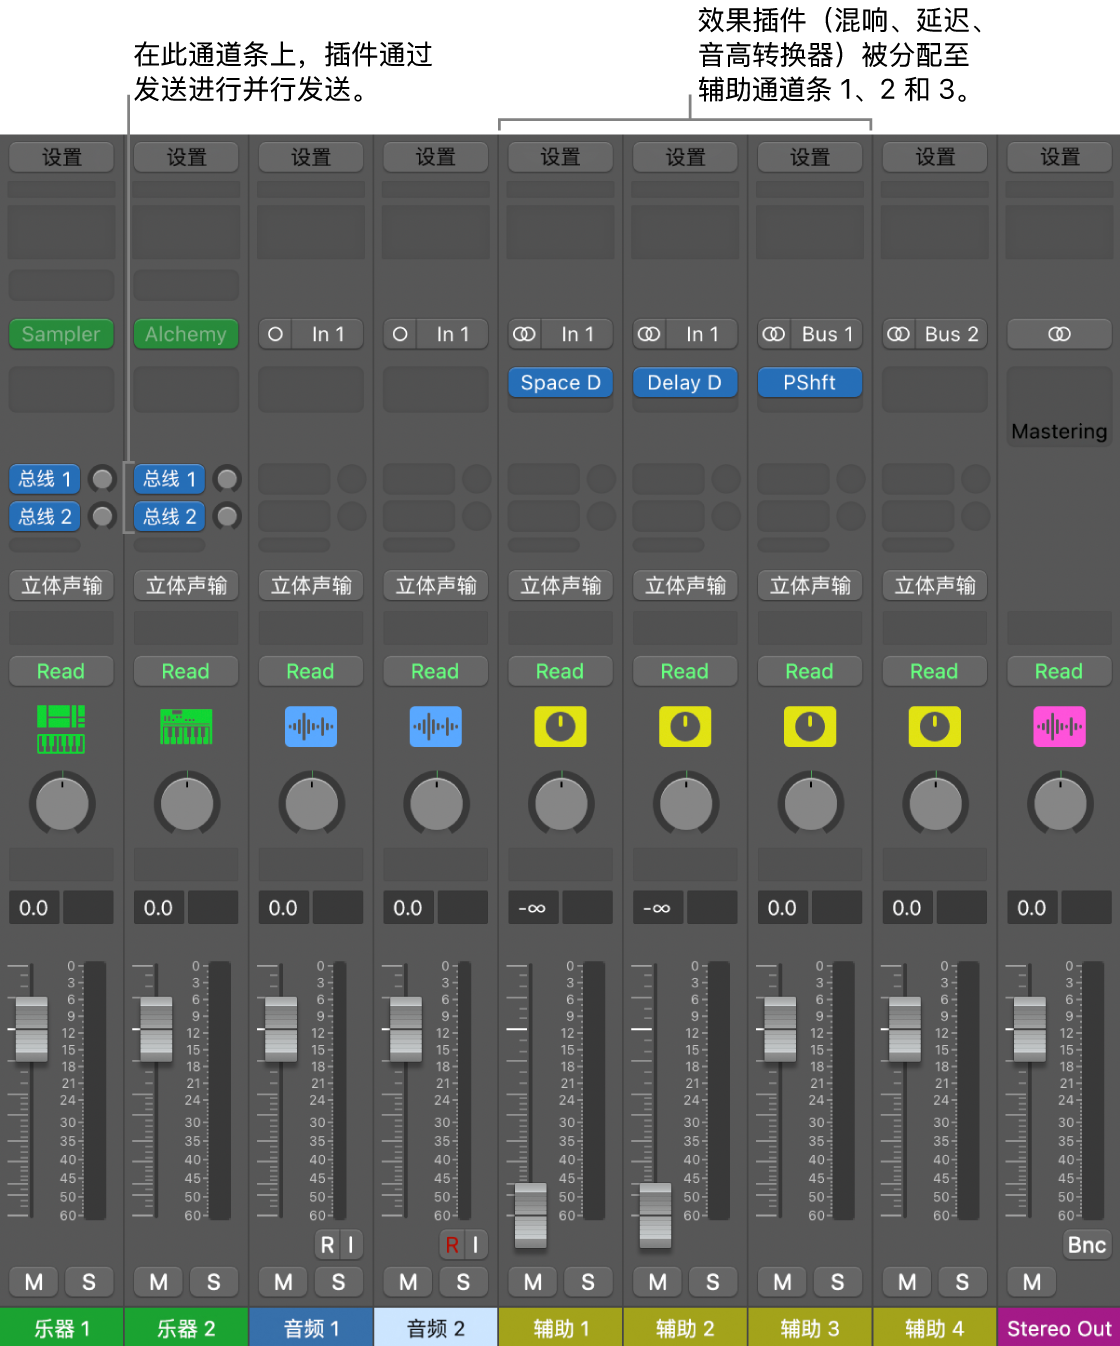Click the pan knob on 音频 2
This screenshot has height=1346, width=1120.
[x=436, y=803]
